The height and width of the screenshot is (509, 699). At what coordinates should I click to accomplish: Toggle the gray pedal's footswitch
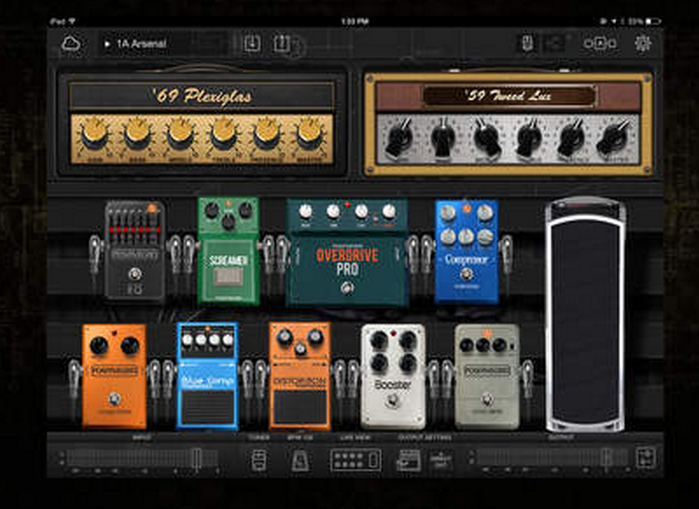coord(487,400)
